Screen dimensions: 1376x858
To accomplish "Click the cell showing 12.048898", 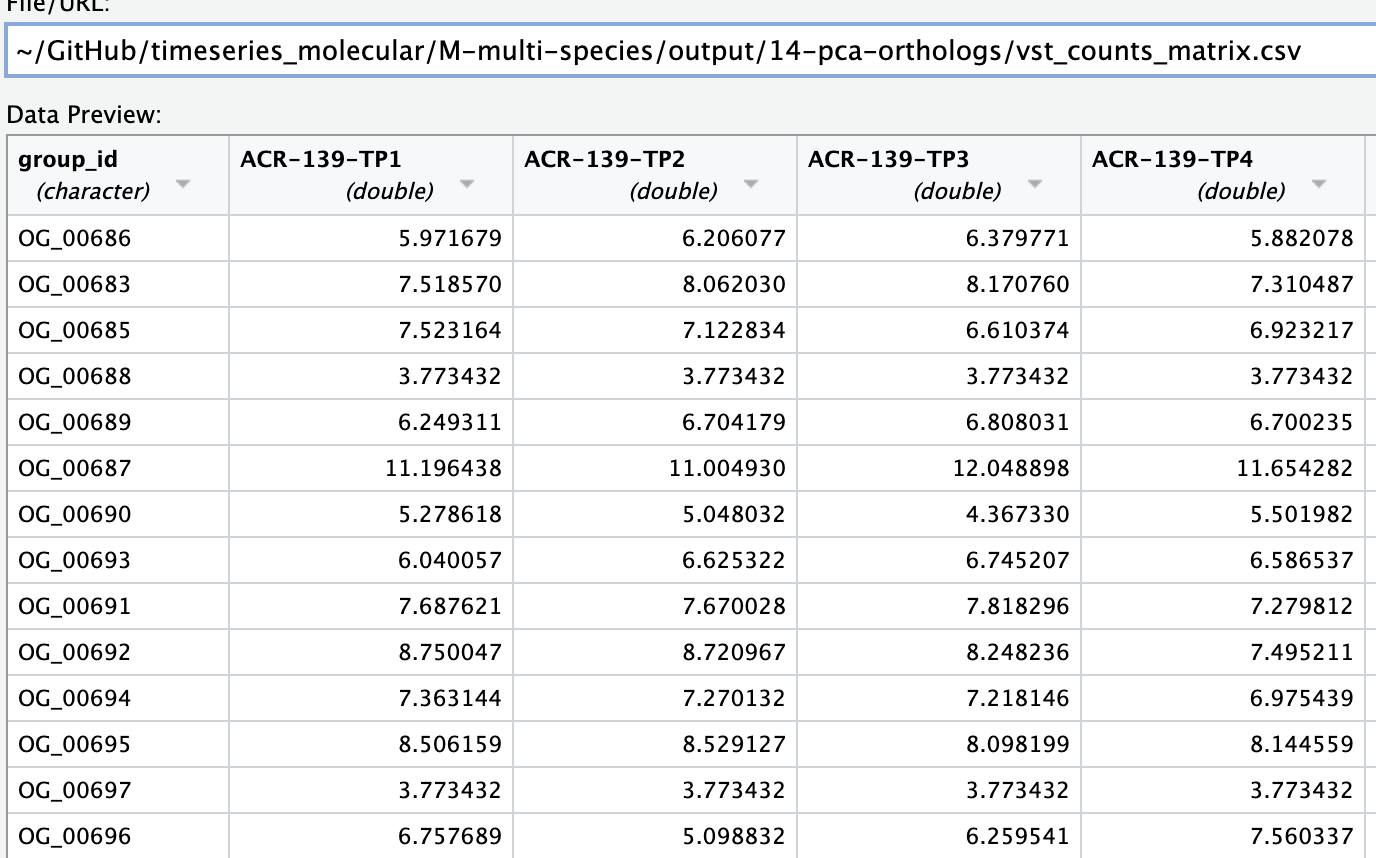I will (1011, 468).
